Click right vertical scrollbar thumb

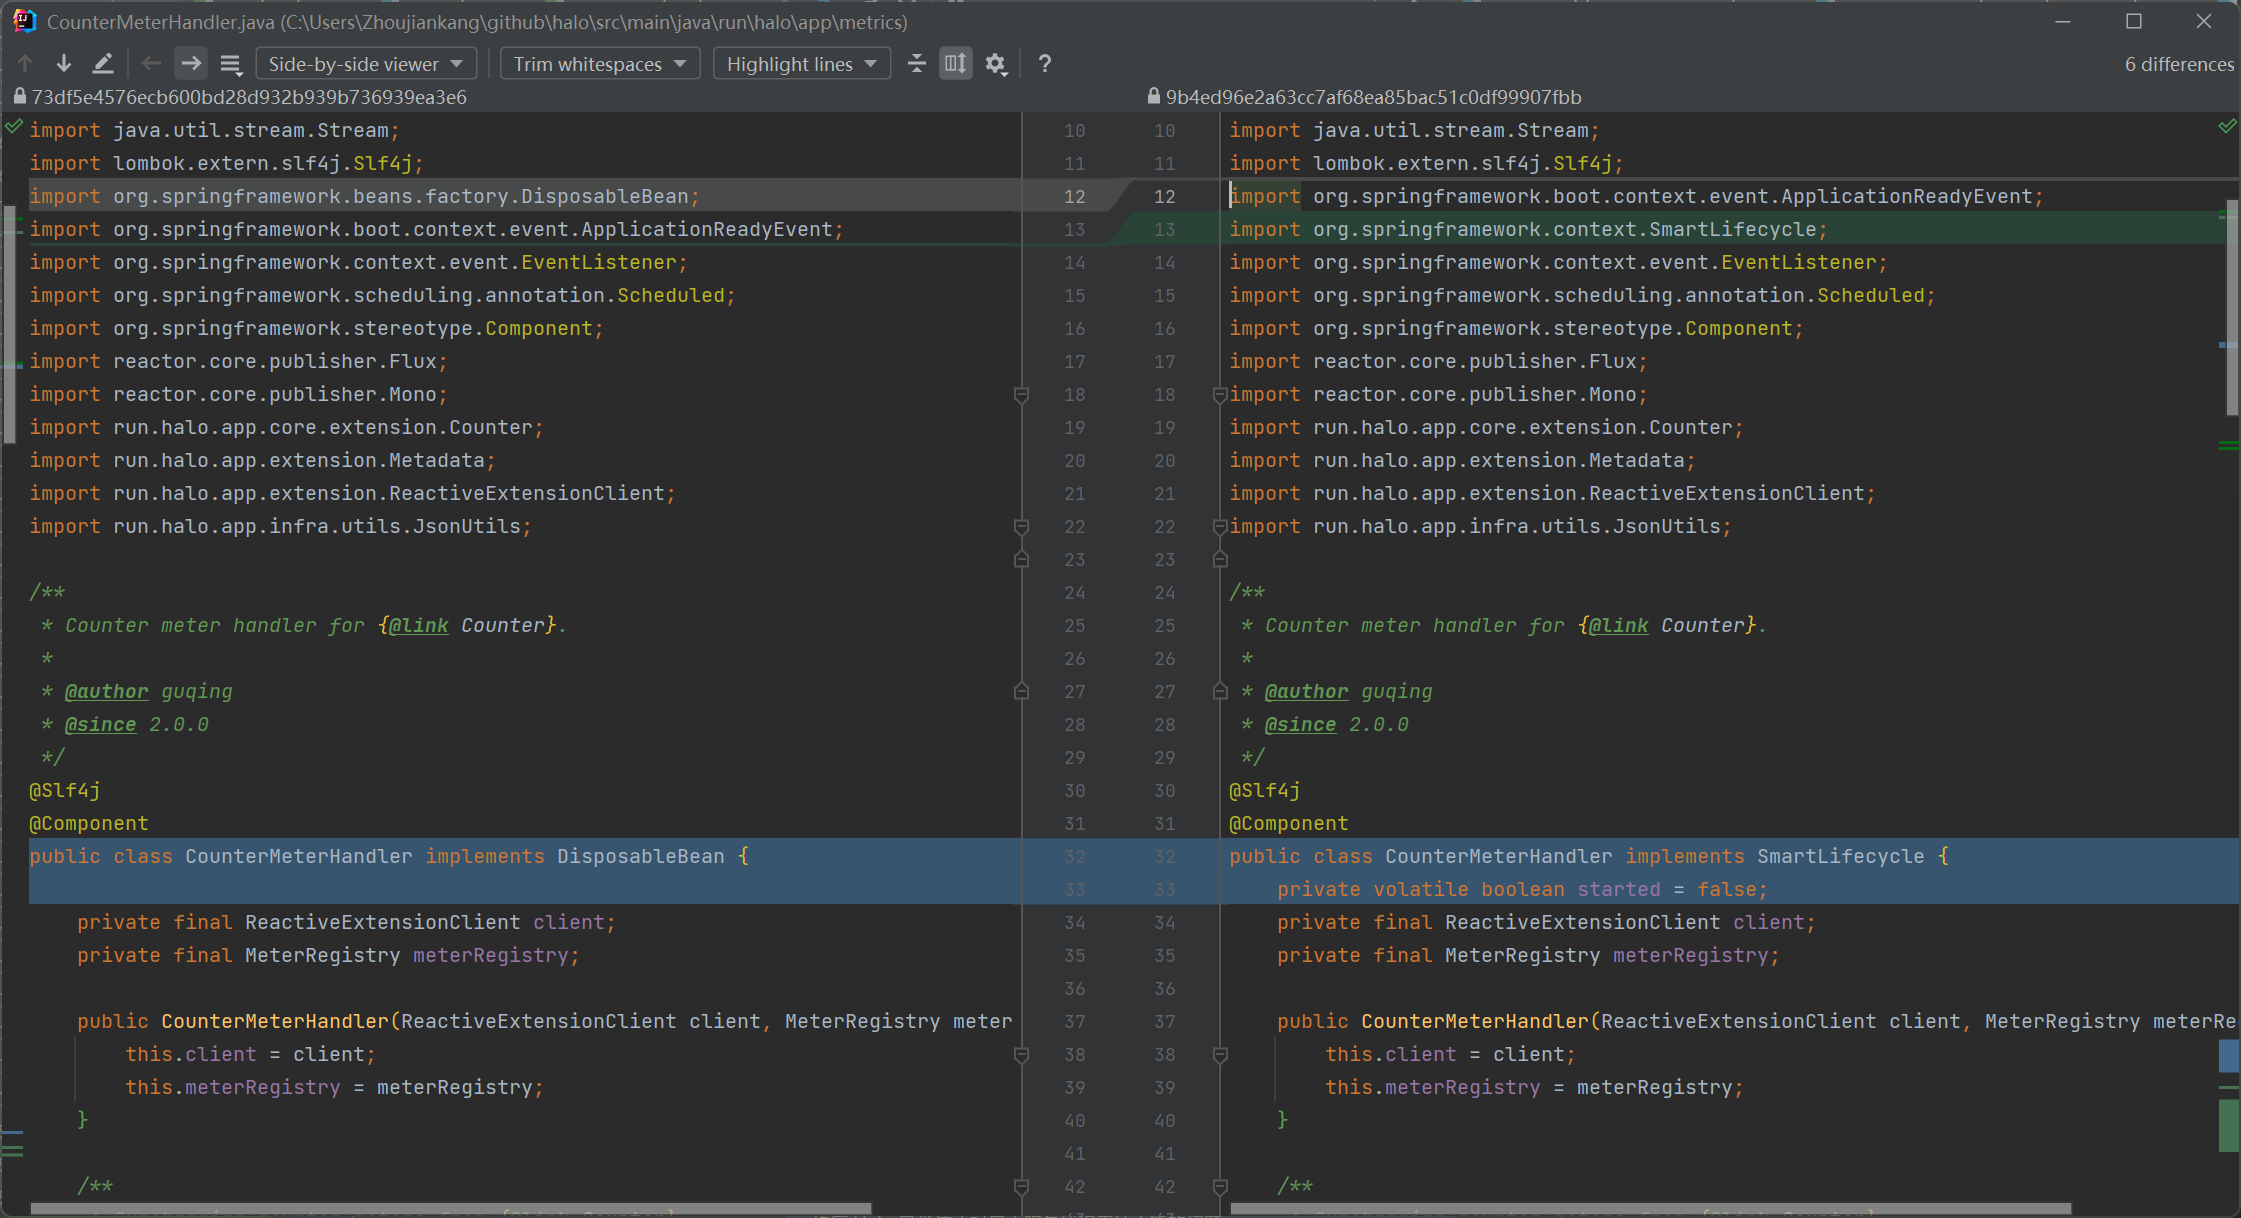[x=2233, y=310]
